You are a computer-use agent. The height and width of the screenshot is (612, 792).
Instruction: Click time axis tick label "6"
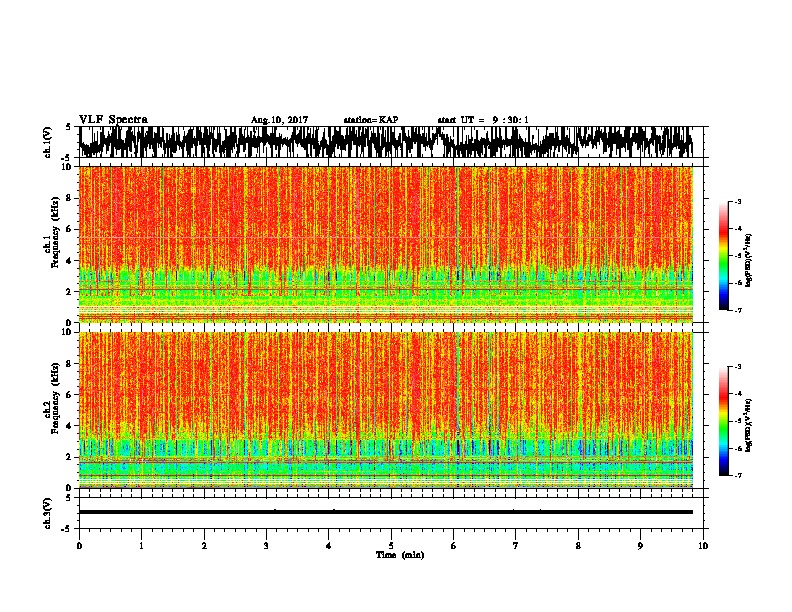tap(454, 546)
